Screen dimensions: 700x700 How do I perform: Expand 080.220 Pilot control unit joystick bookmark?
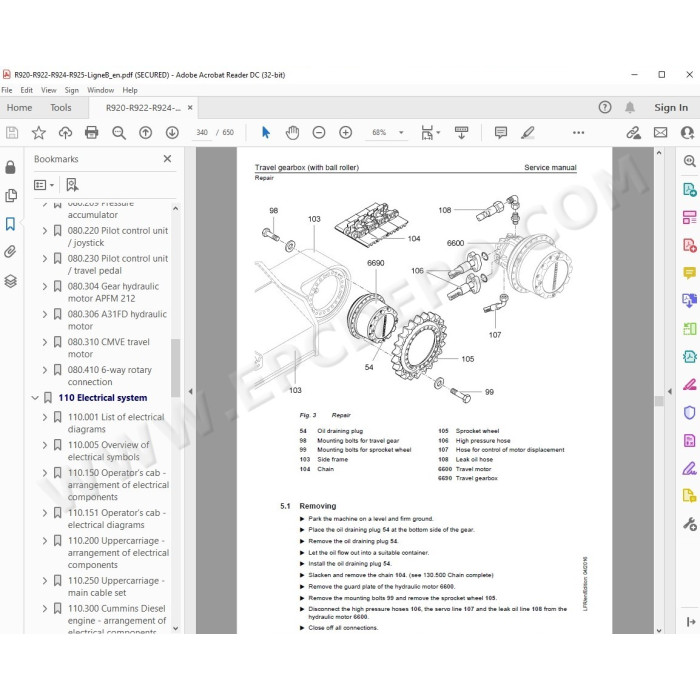45,231
